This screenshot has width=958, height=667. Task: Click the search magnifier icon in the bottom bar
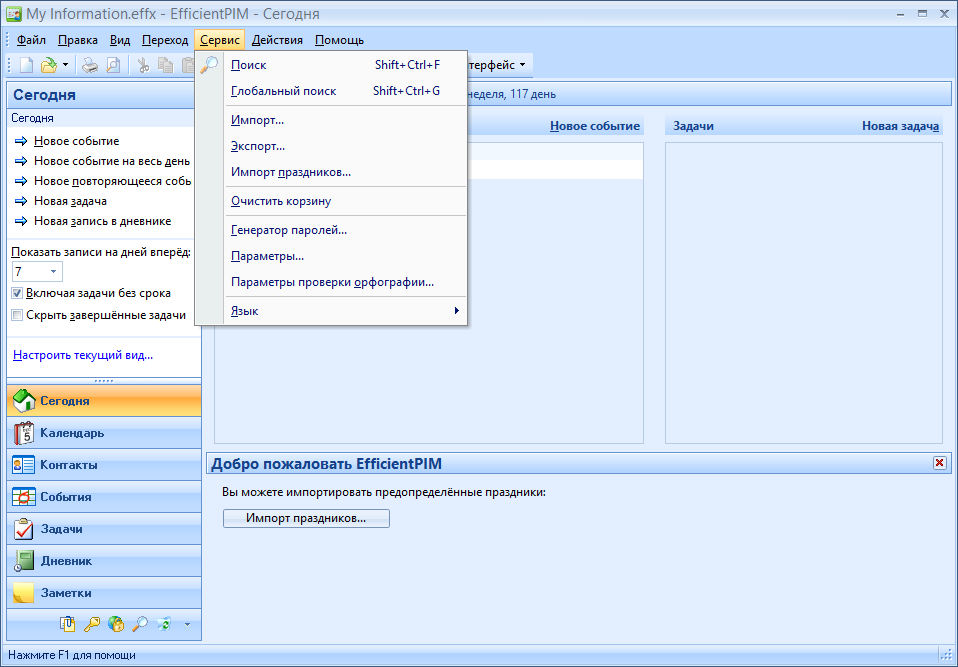click(140, 624)
